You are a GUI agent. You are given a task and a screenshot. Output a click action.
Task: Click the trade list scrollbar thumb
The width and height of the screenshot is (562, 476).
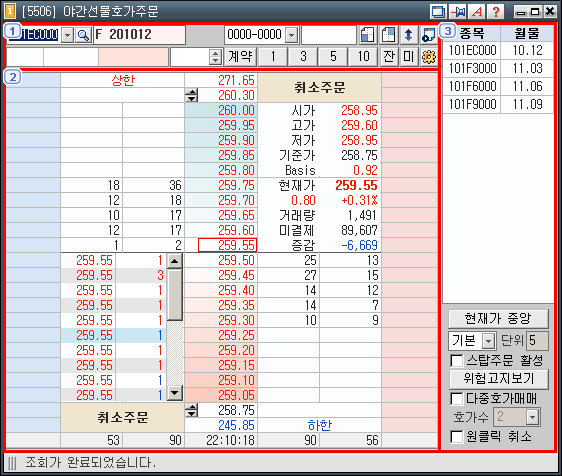(x=175, y=294)
